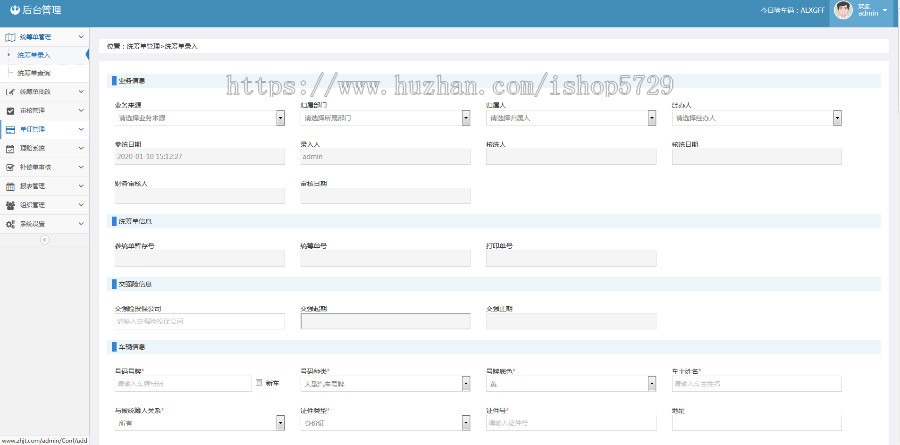Click the 录入人 field showing admin
This screenshot has width=900, height=445.
386,157
